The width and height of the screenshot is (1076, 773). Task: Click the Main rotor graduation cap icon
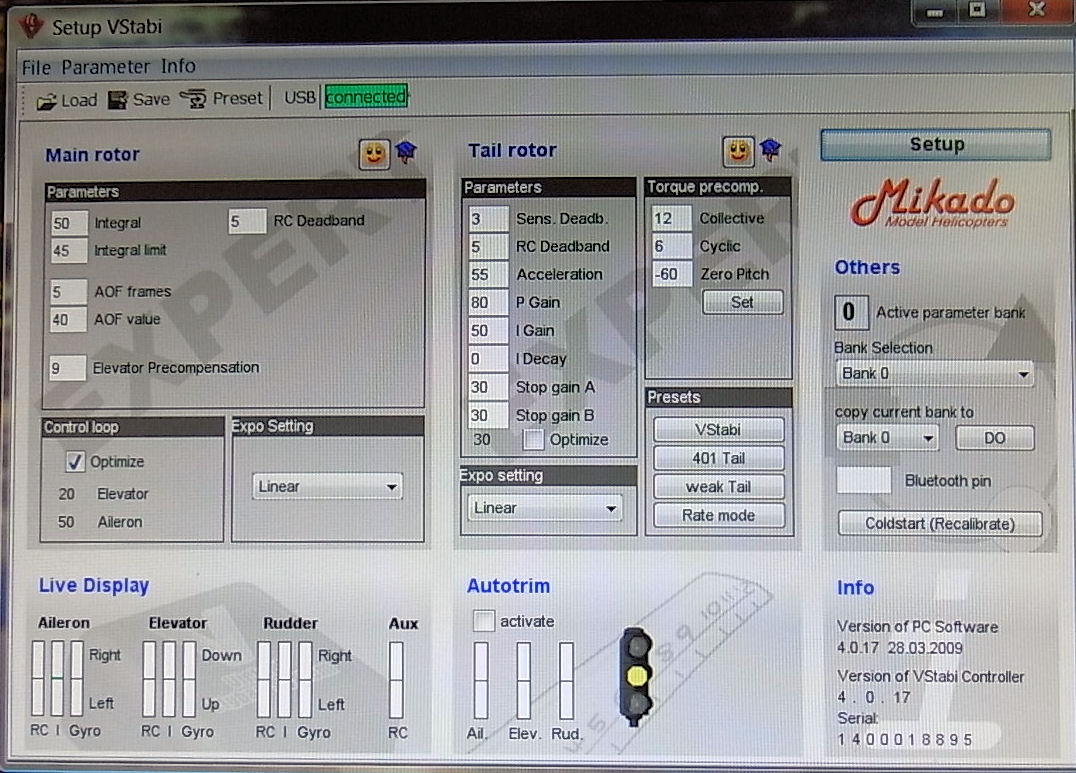click(x=406, y=152)
